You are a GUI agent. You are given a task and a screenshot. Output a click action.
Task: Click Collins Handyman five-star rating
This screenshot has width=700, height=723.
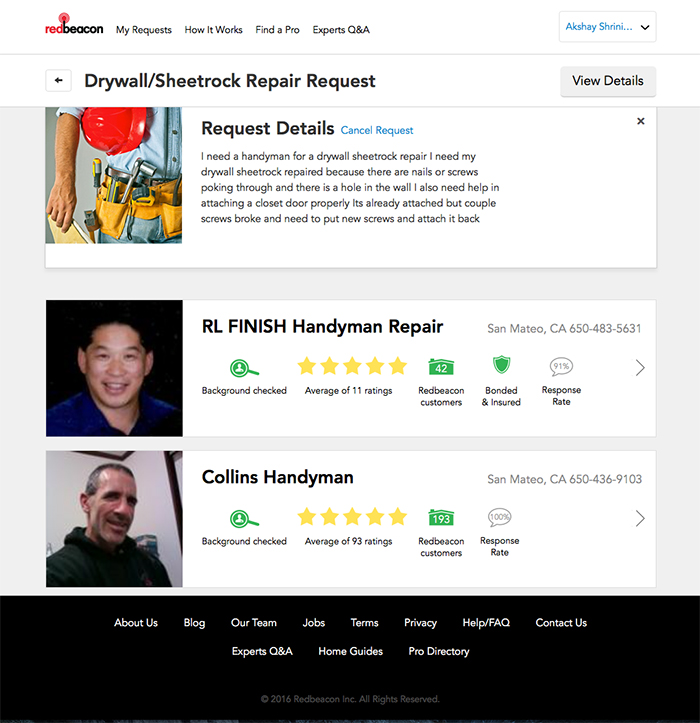[352, 517]
